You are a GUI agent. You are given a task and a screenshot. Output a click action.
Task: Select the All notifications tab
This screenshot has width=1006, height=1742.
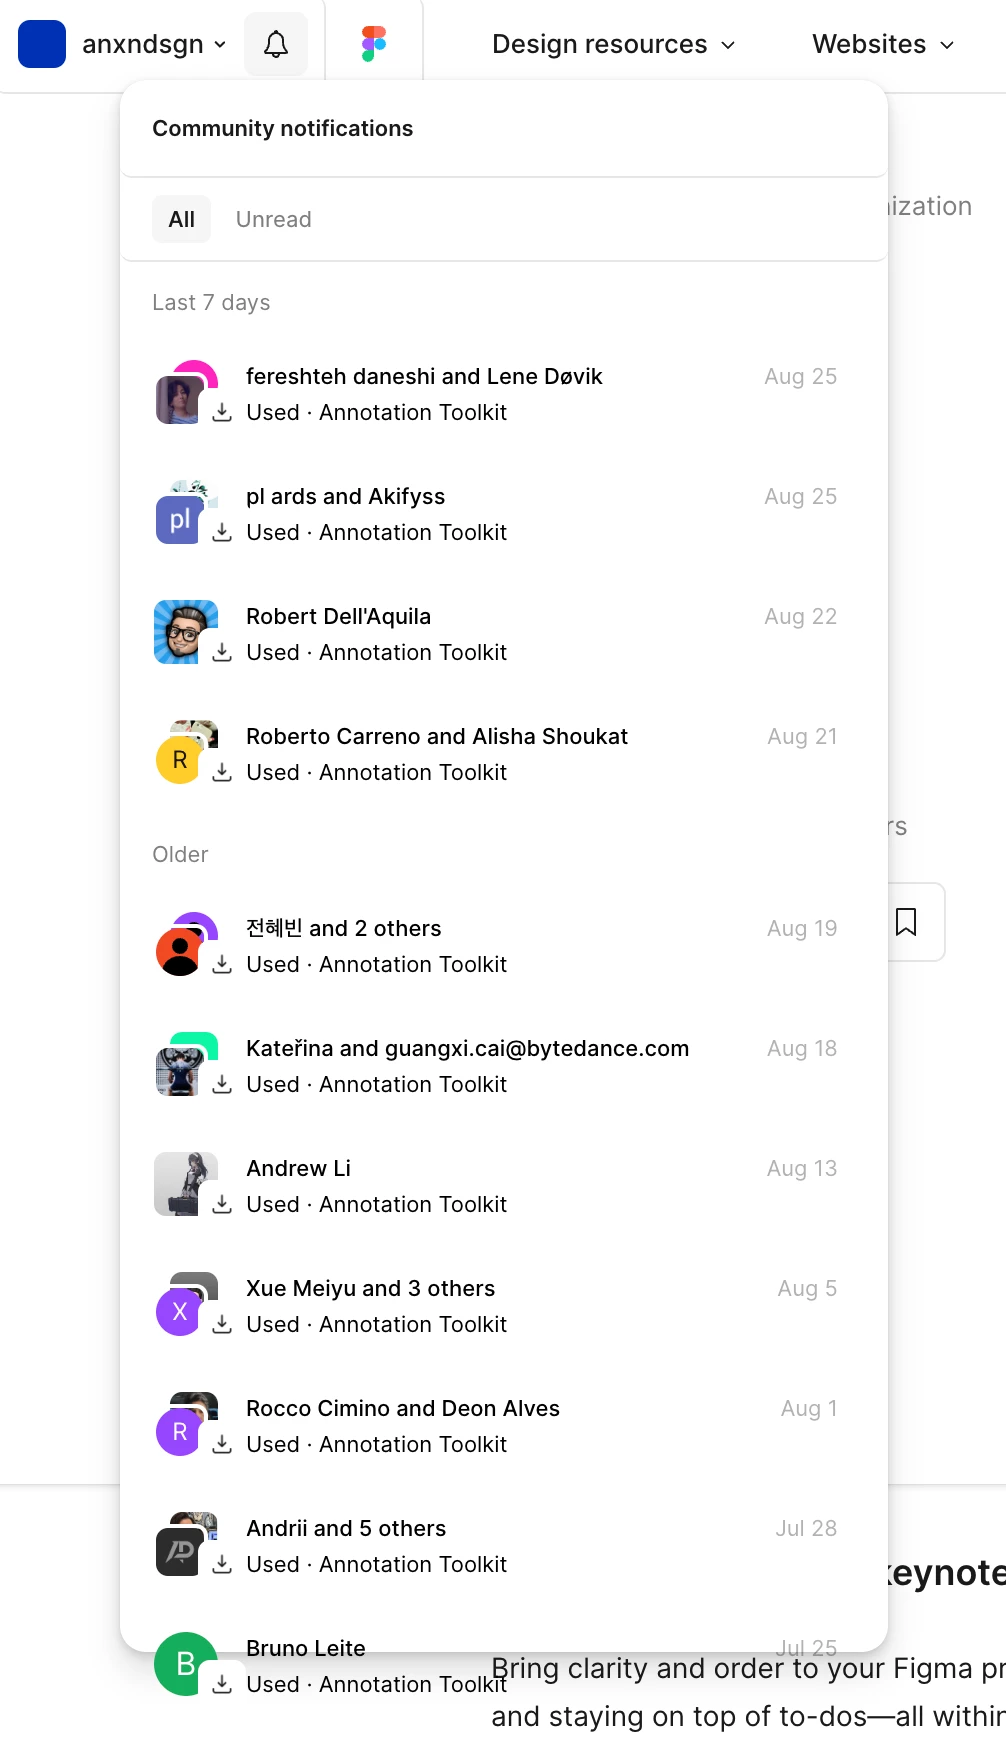(x=182, y=219)
